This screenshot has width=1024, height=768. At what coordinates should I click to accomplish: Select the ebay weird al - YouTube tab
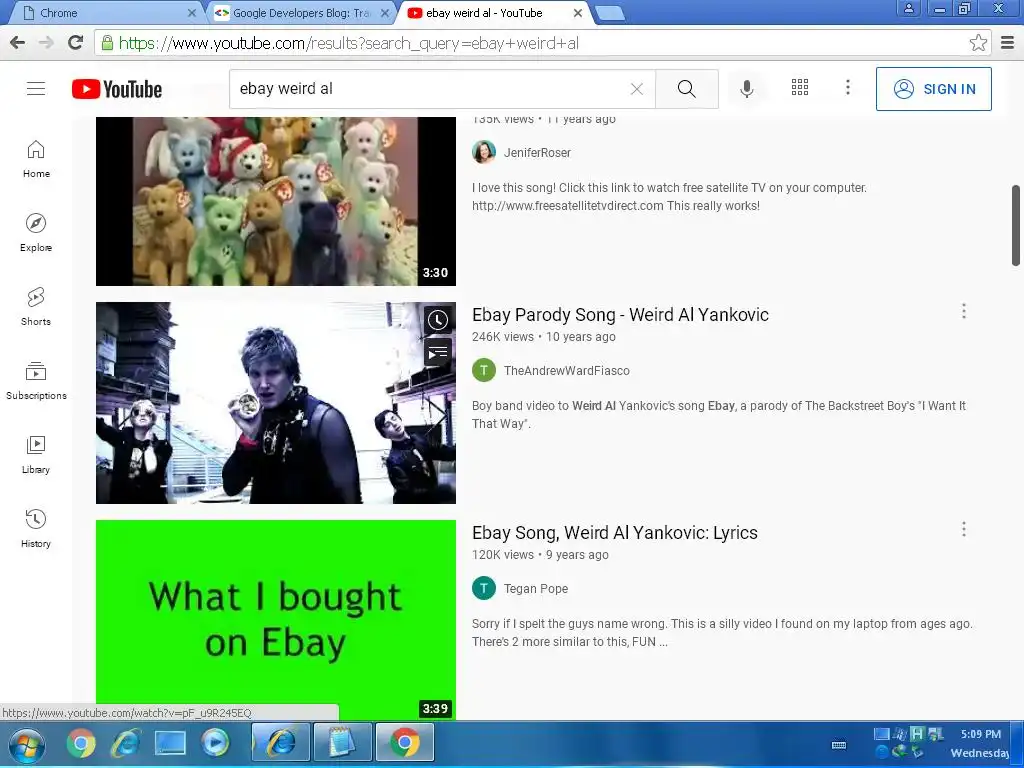coord(493,13)
